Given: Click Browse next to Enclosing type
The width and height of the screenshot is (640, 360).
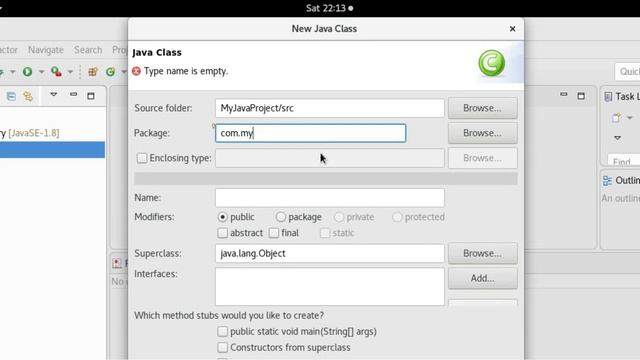Looking at the screenshot, I should (482, 158).
